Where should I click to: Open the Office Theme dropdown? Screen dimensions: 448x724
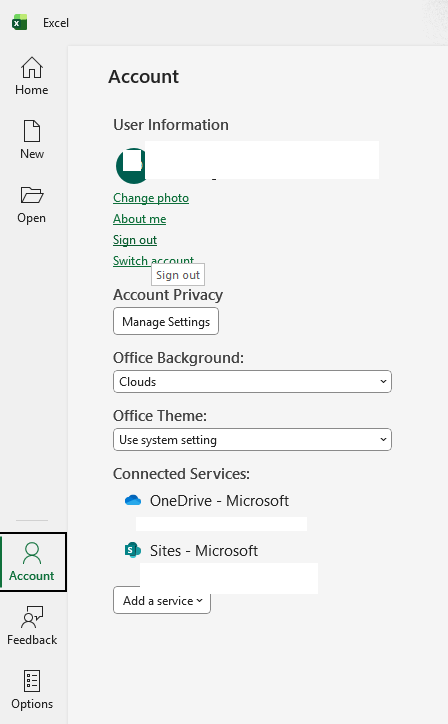(x=252, y=440)
